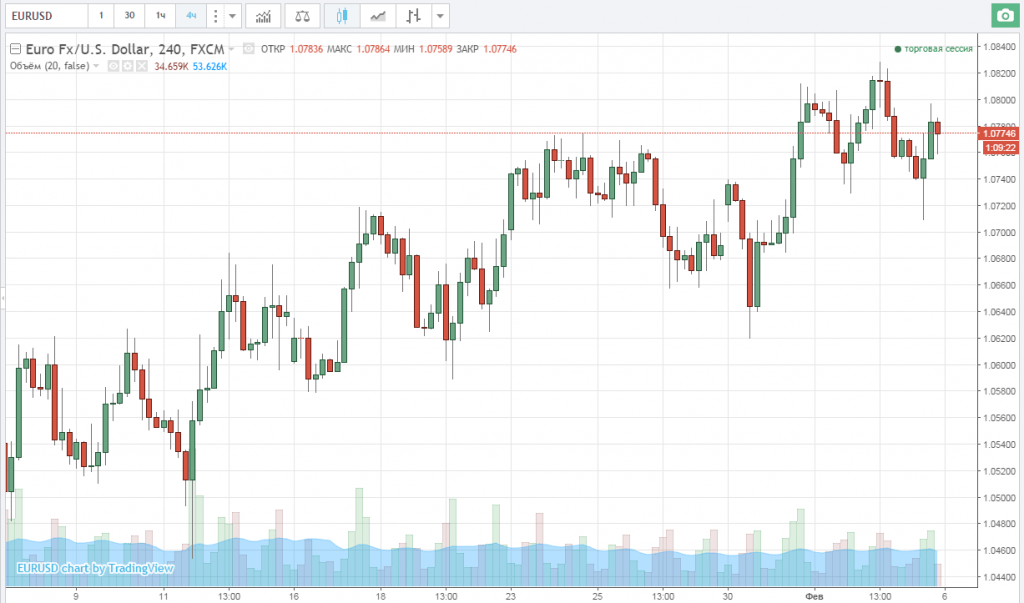This screenshot has width=1024, height=603.
Task: Select 1 minute timeframe
Action: click(101, 16)
